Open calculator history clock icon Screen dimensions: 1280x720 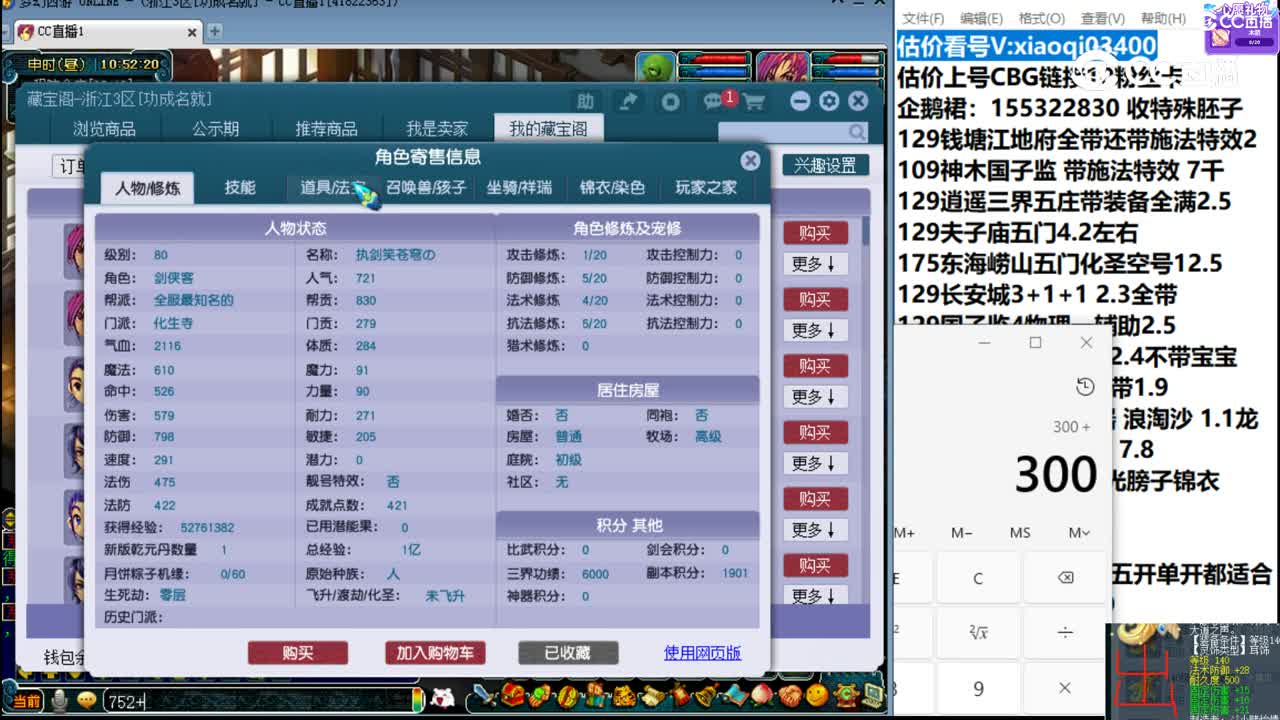[x=1085, y=387]
